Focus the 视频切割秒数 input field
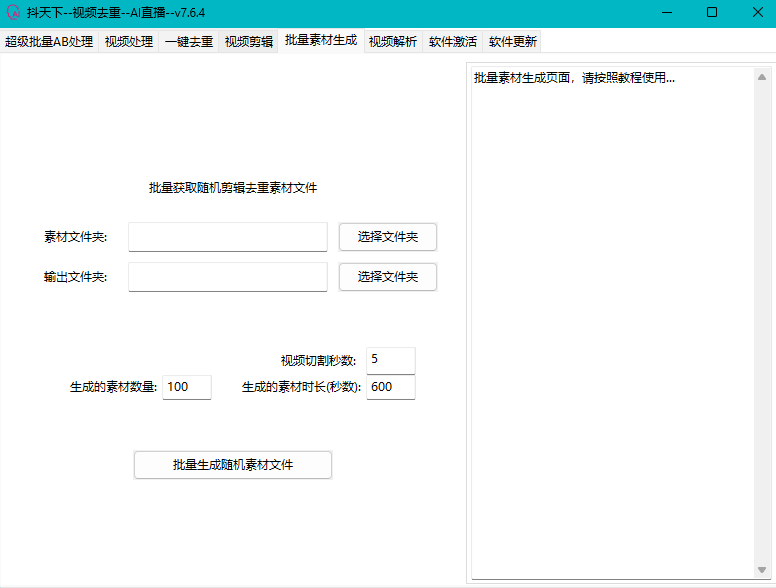 [x=390, y=360]
